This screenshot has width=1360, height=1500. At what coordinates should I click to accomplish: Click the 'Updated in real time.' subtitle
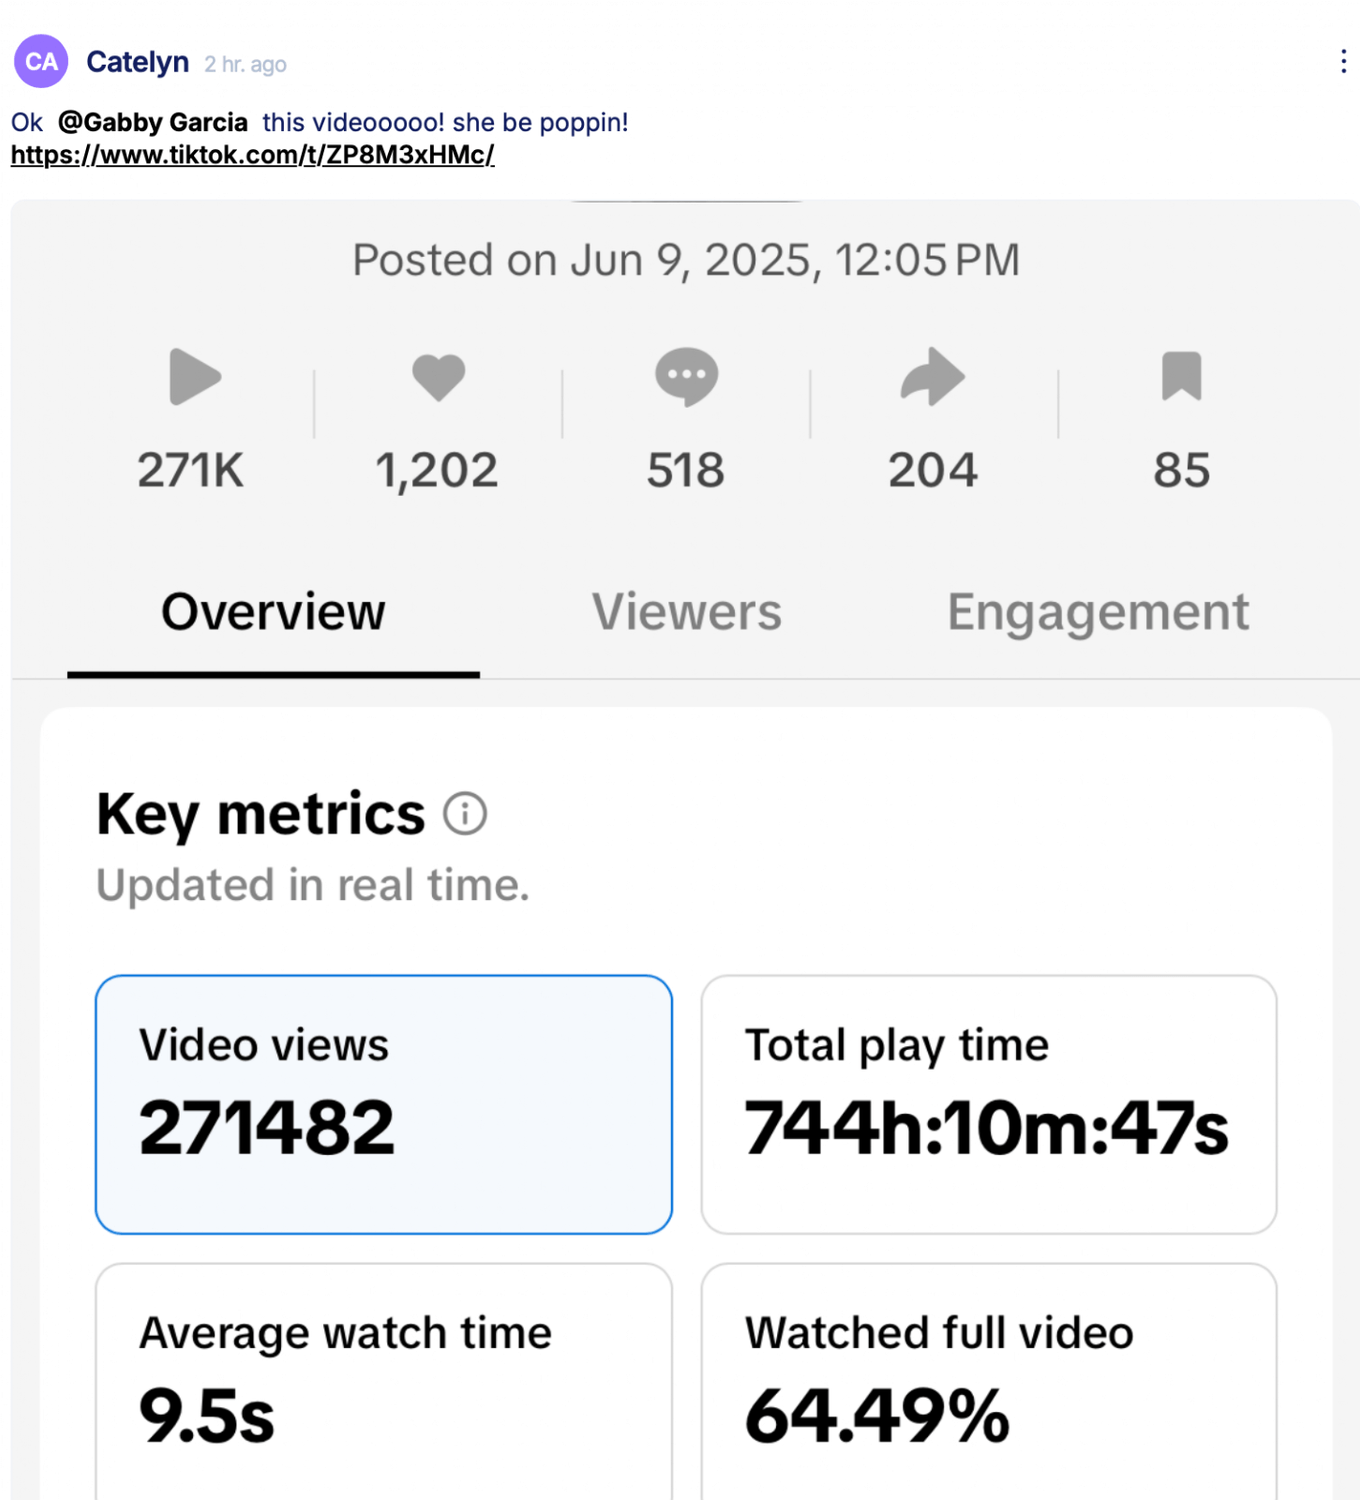click(312, 885)
